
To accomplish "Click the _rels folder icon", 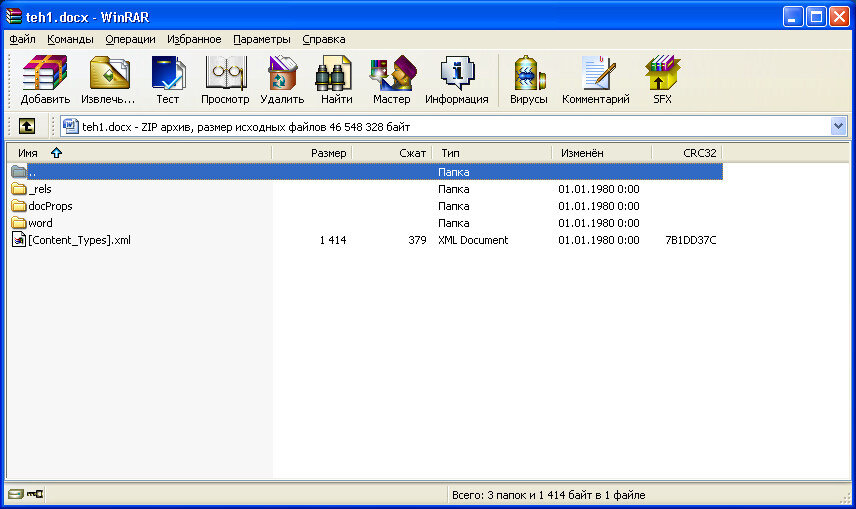I will pyautogui.click(x=19, y=189).
